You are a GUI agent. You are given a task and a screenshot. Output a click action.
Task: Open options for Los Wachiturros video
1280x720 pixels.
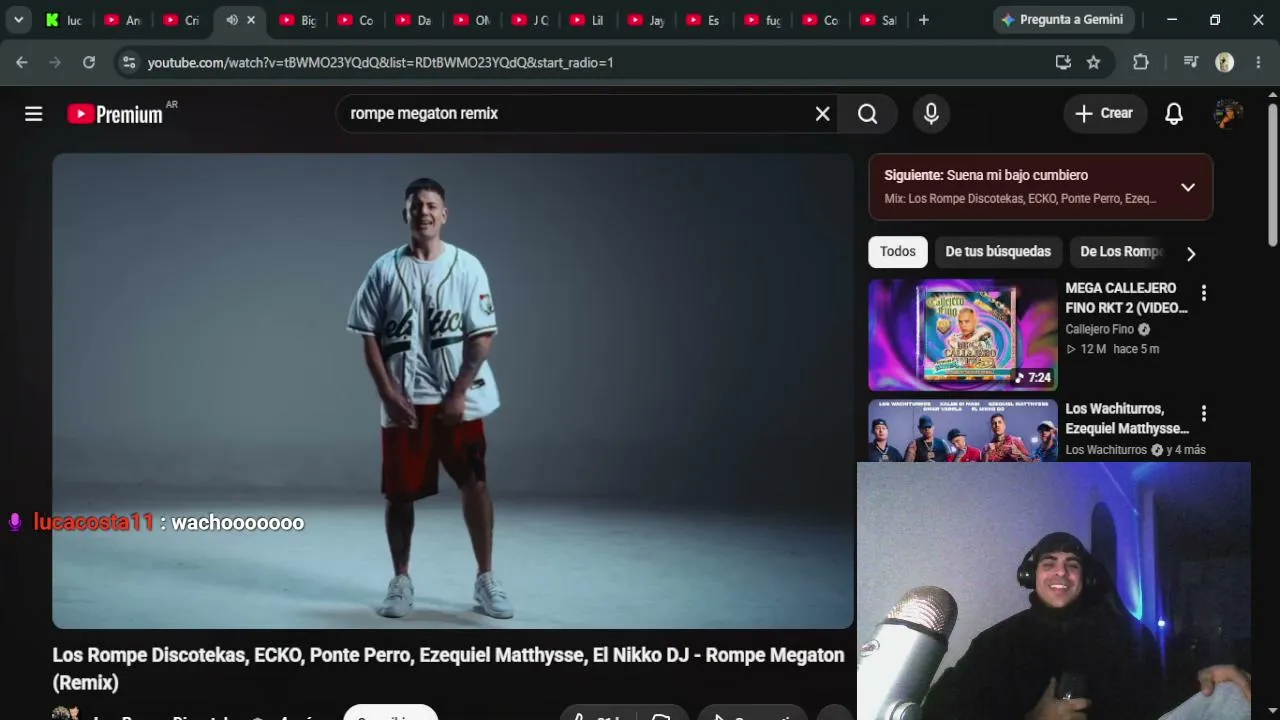click(1204, 413)
